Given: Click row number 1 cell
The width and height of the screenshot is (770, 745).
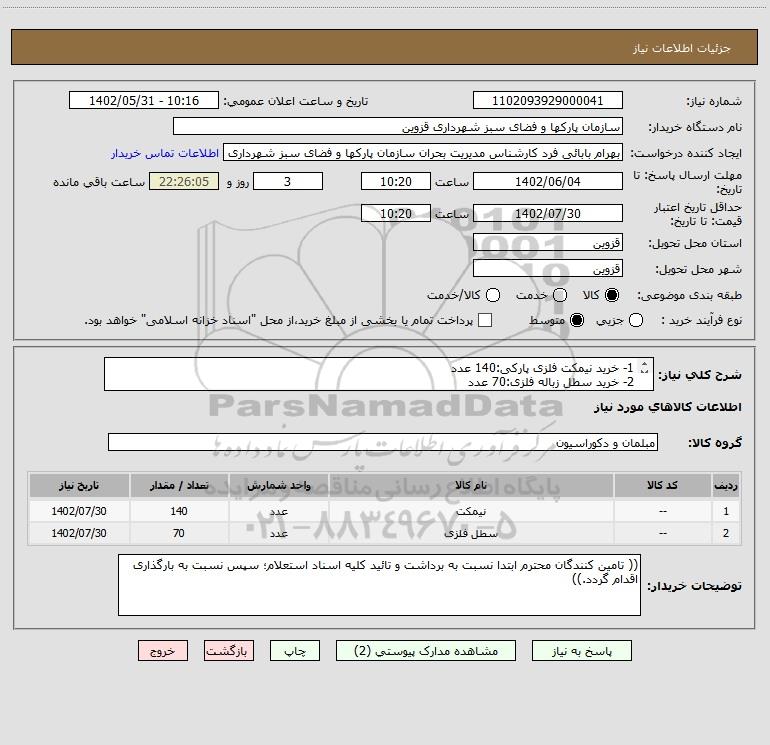Looking at the screenshot, I should coord(726,511).
